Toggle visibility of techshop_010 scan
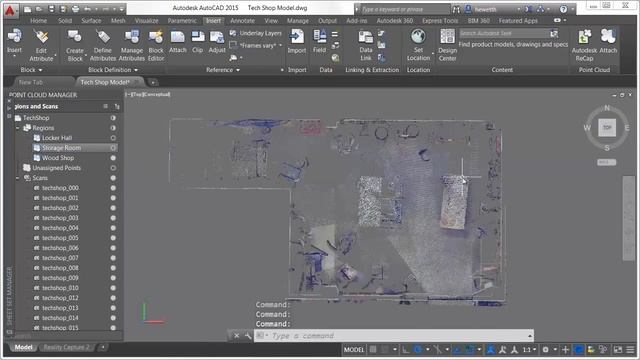The width and height of the screenshot is (640, 360). (113, 288)
